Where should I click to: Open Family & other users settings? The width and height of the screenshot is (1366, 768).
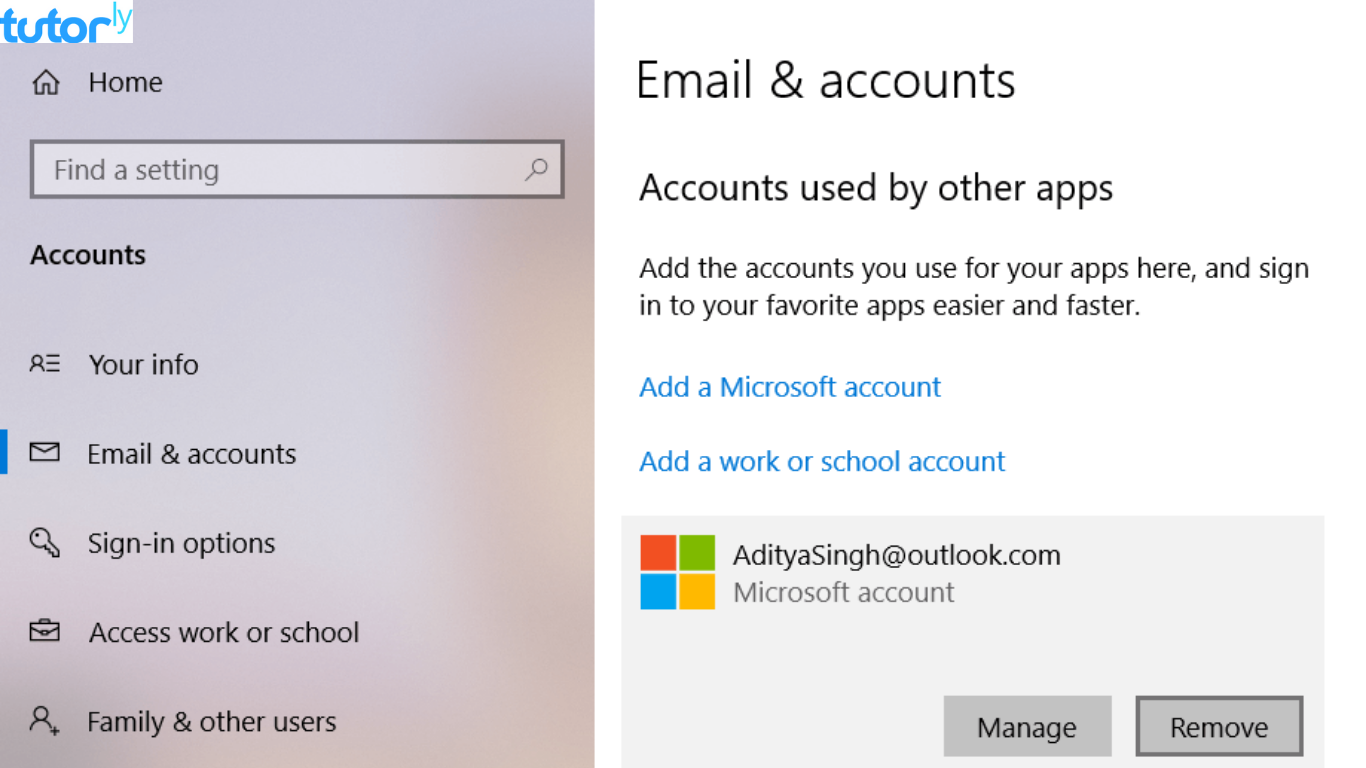click(211, 721)
